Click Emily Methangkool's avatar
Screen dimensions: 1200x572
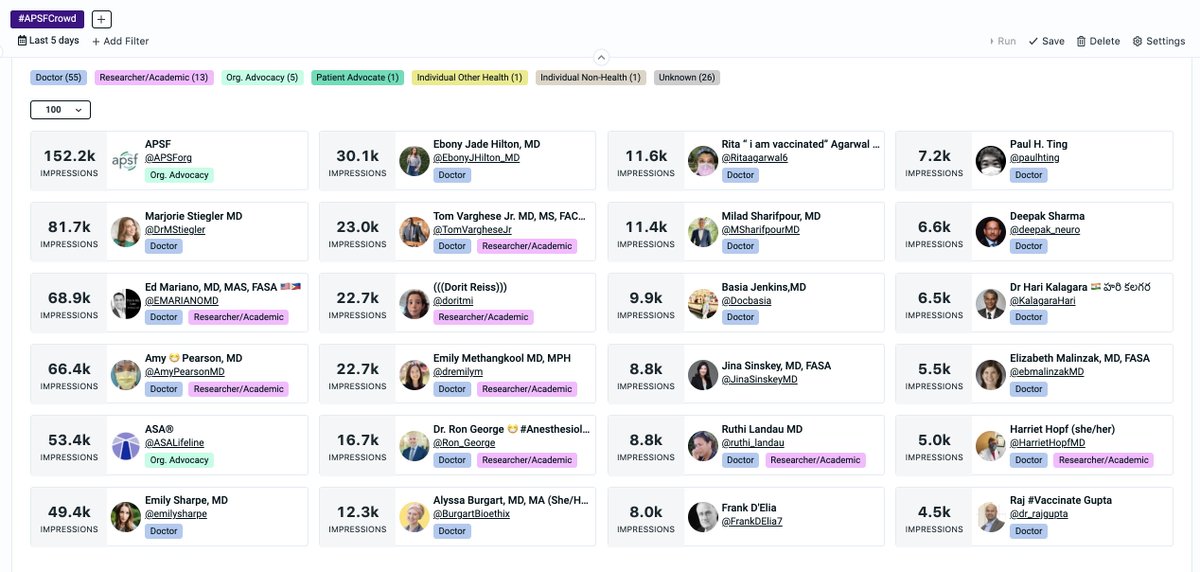click(414, 374)
